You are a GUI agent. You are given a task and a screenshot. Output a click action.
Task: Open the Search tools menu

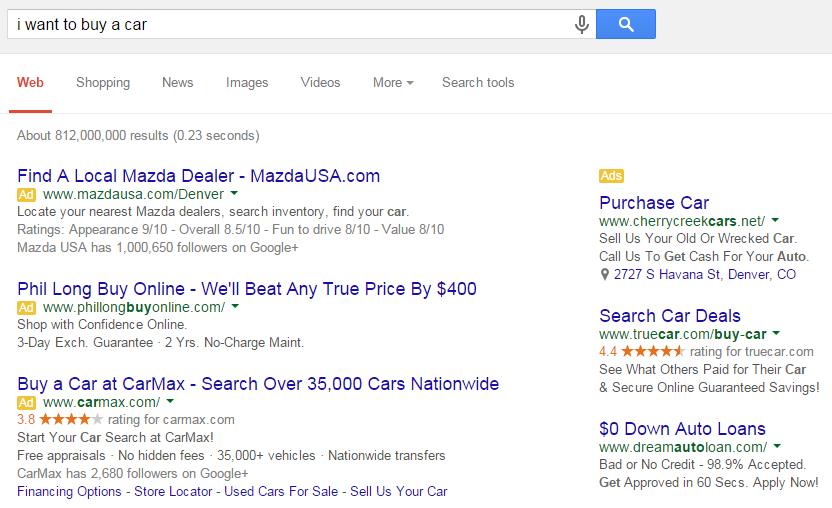point(478,83)
